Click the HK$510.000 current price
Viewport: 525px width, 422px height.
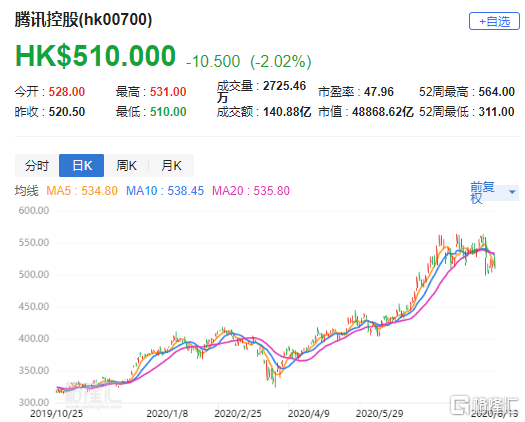(x=95, y=56)
